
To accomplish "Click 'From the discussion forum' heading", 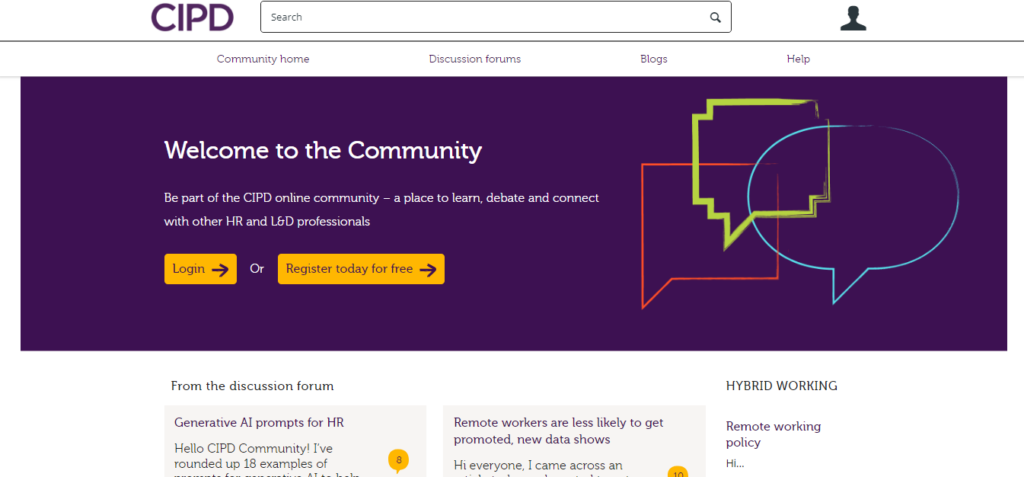I will click(252, 386).
